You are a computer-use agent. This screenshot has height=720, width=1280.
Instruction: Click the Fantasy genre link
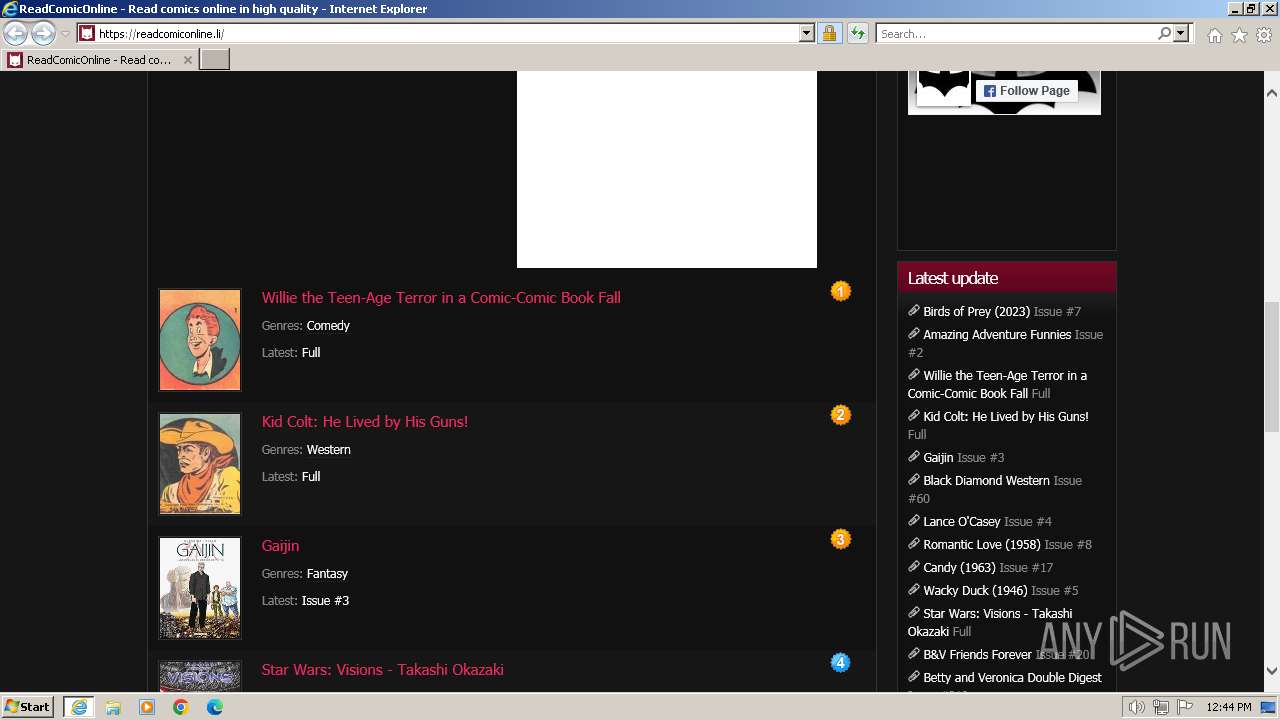[327, 573]
